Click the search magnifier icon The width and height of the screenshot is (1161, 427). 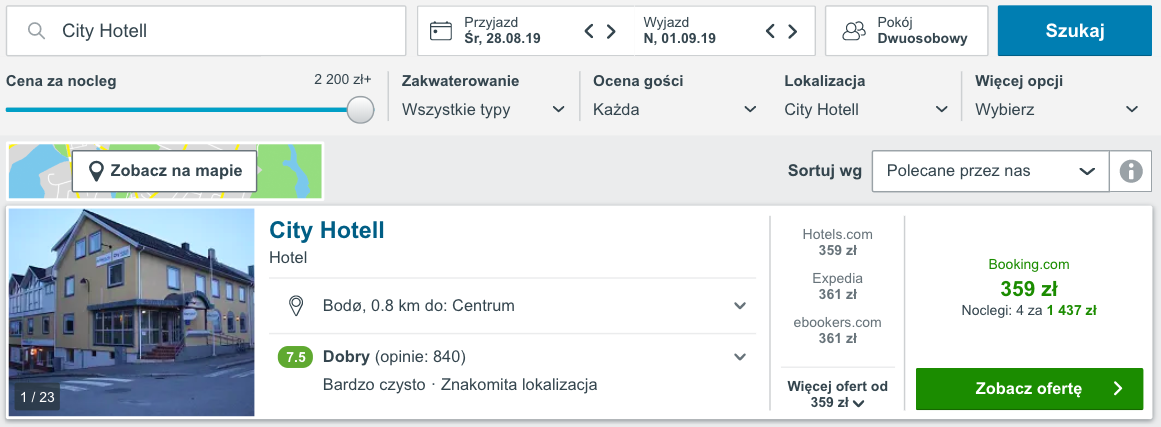click(37, 31)
